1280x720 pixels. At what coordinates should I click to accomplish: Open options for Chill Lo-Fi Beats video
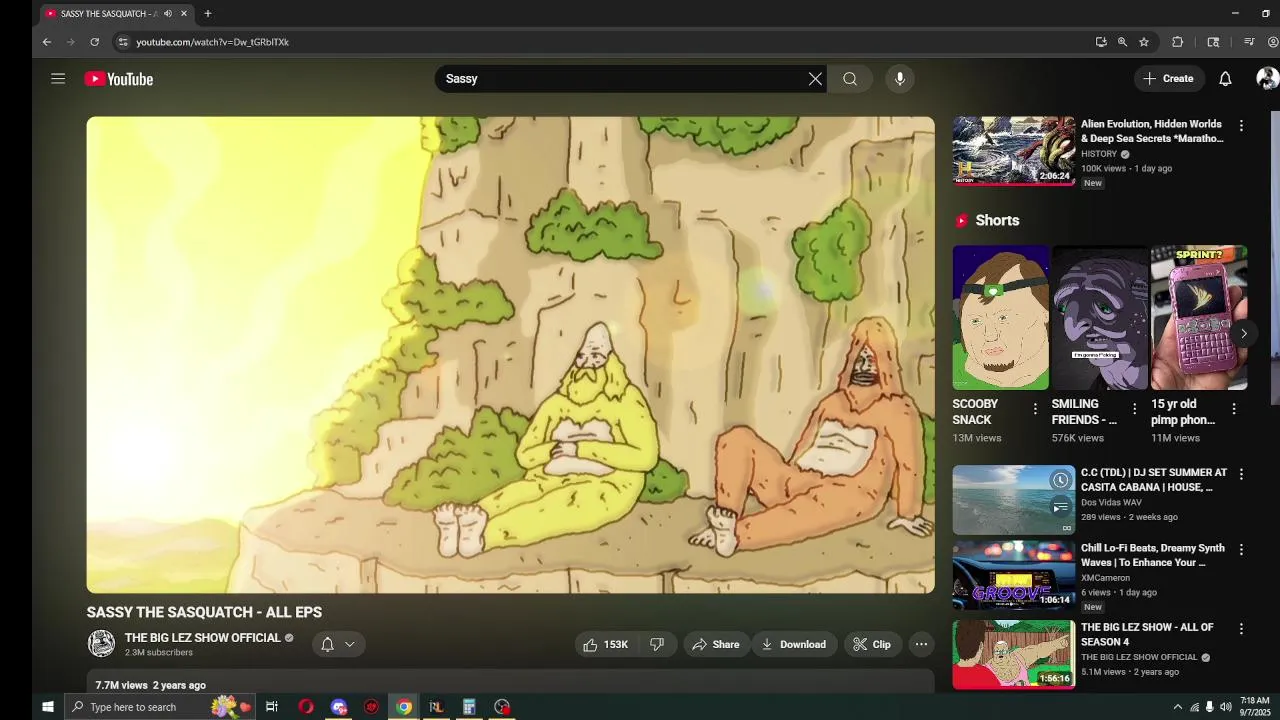(x=1241, y=550)
